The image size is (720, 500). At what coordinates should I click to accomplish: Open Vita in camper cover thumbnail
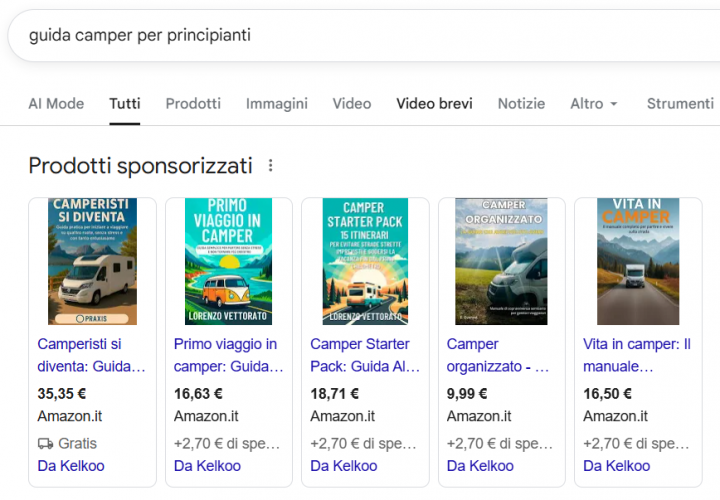click(x=637, y=261)
